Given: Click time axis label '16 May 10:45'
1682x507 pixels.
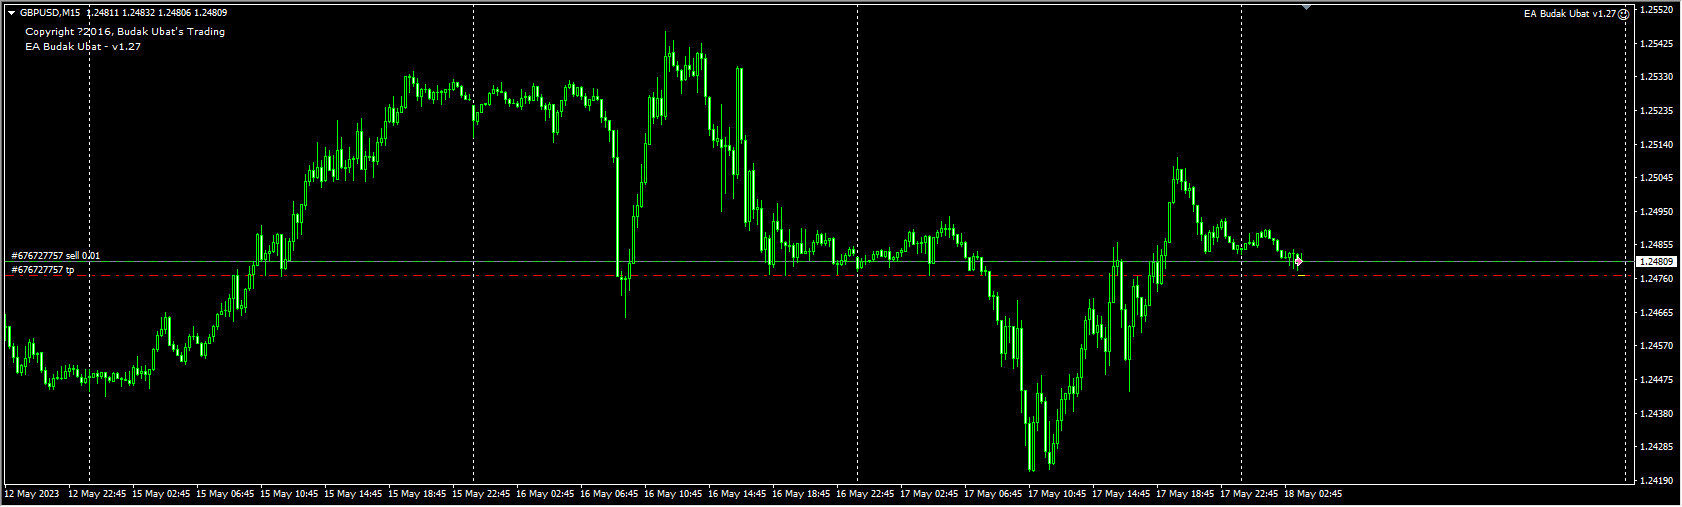Looking at the screenshot, I should (x=673, y=494).
